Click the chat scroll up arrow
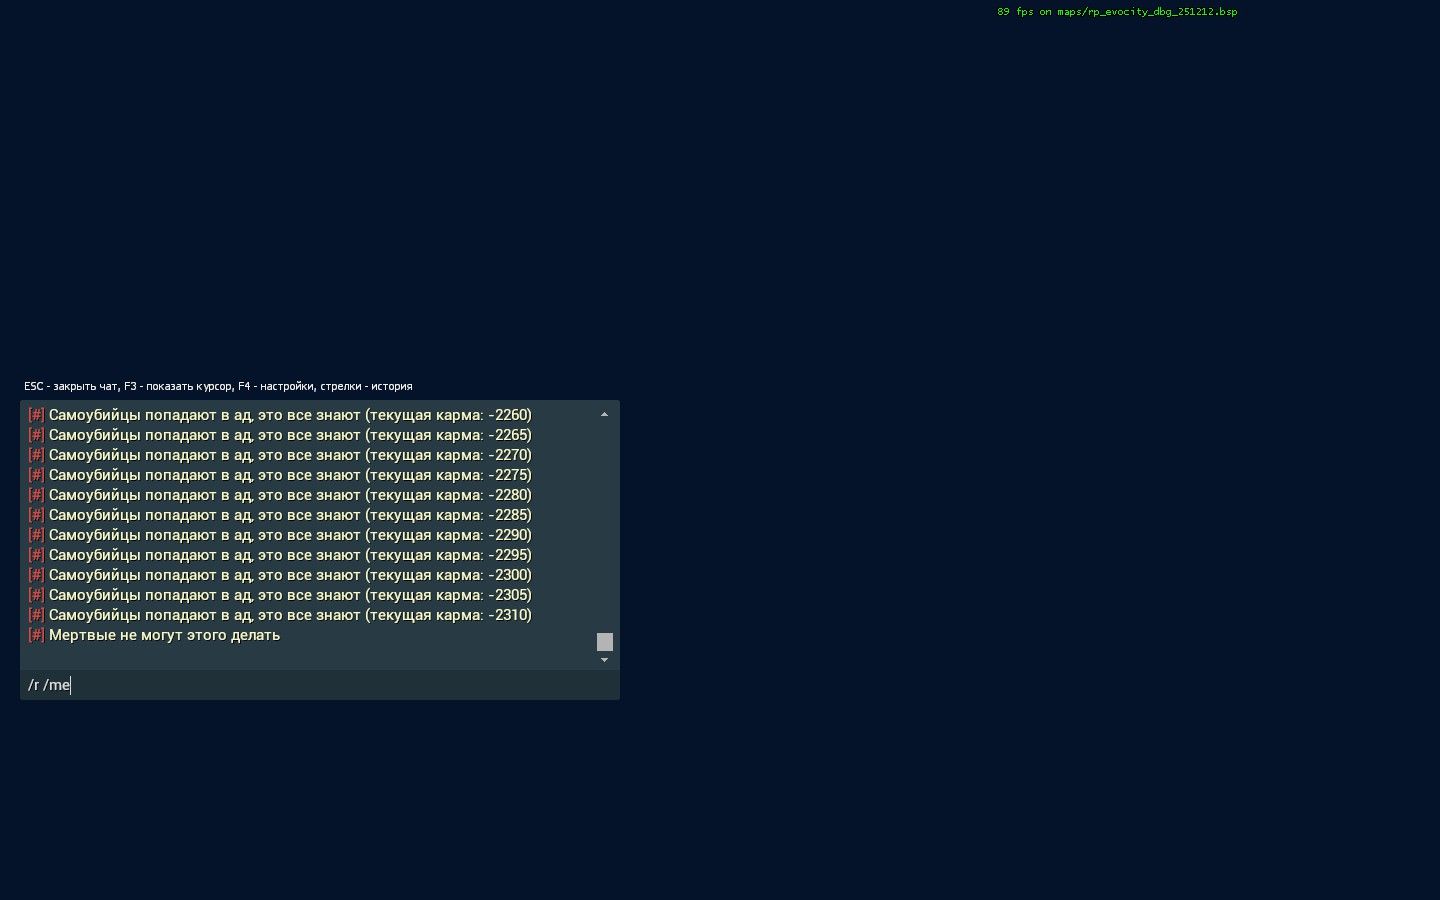1440x900 pixels. [604, 414]
